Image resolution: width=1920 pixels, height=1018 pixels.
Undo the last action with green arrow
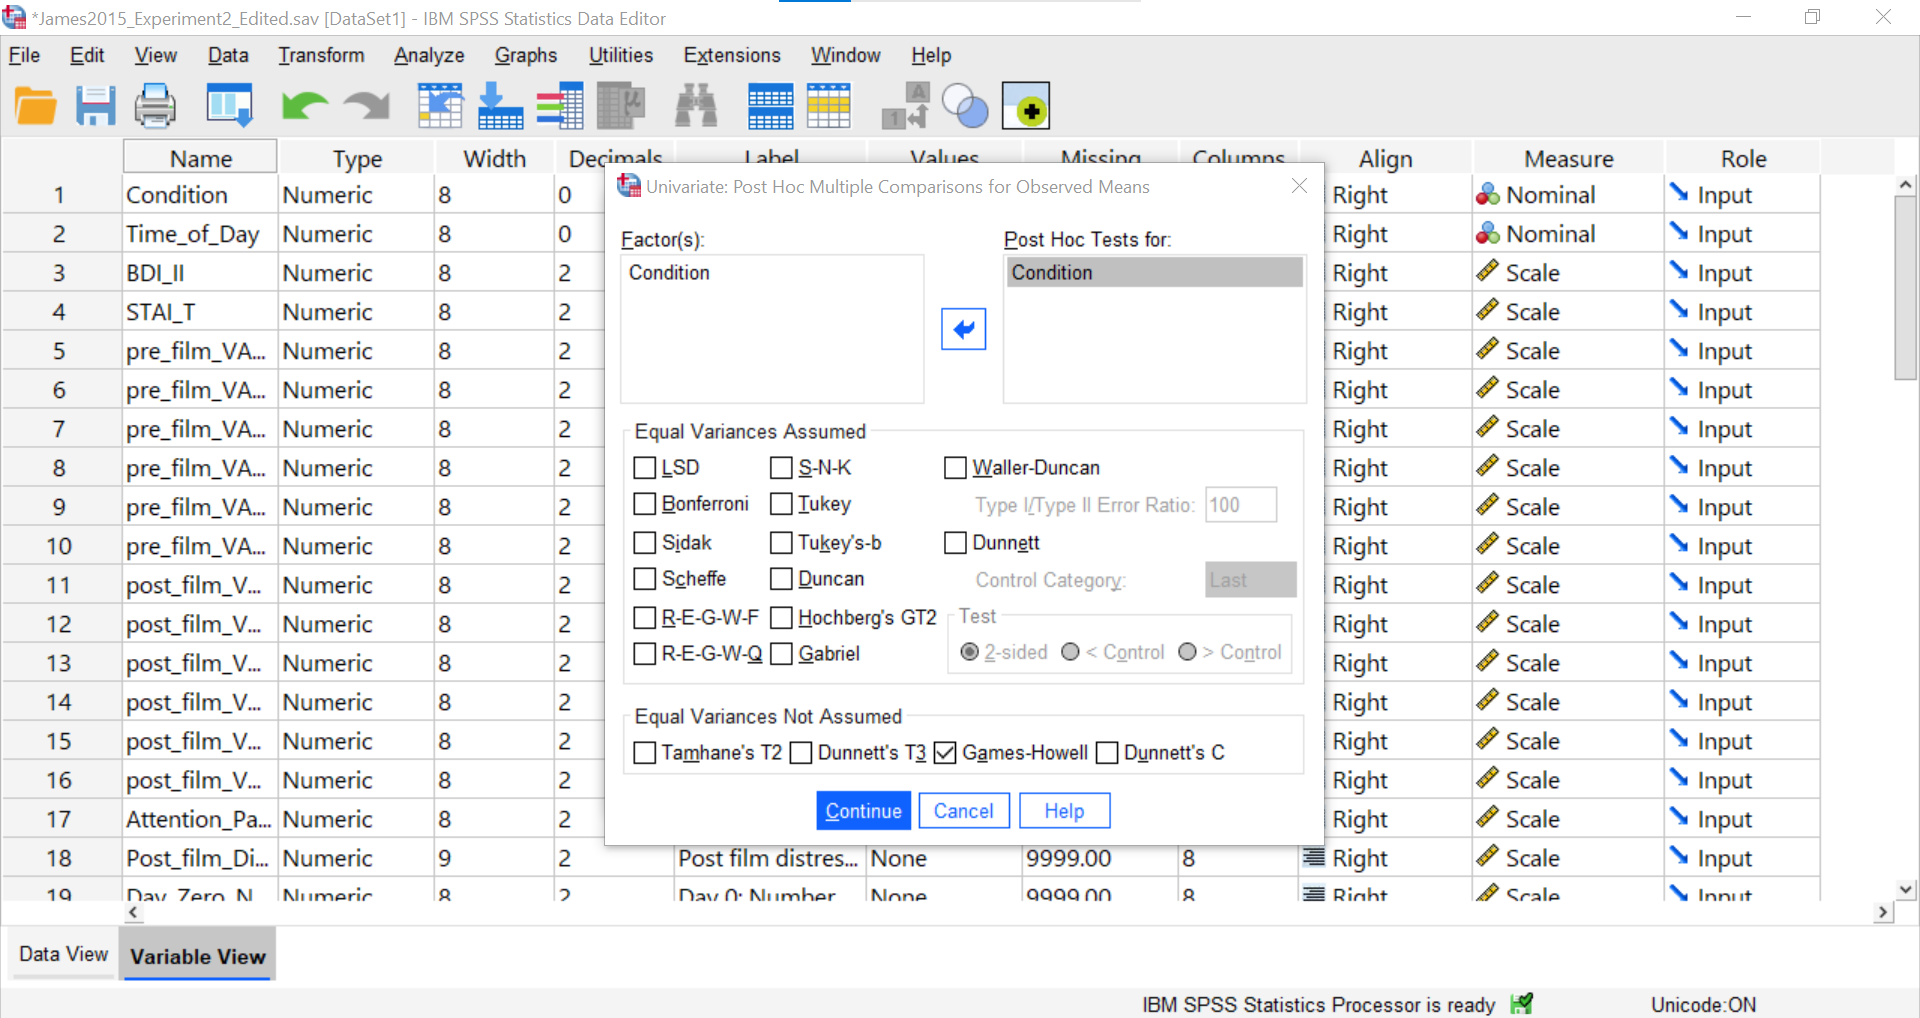[x=304, y=106]
